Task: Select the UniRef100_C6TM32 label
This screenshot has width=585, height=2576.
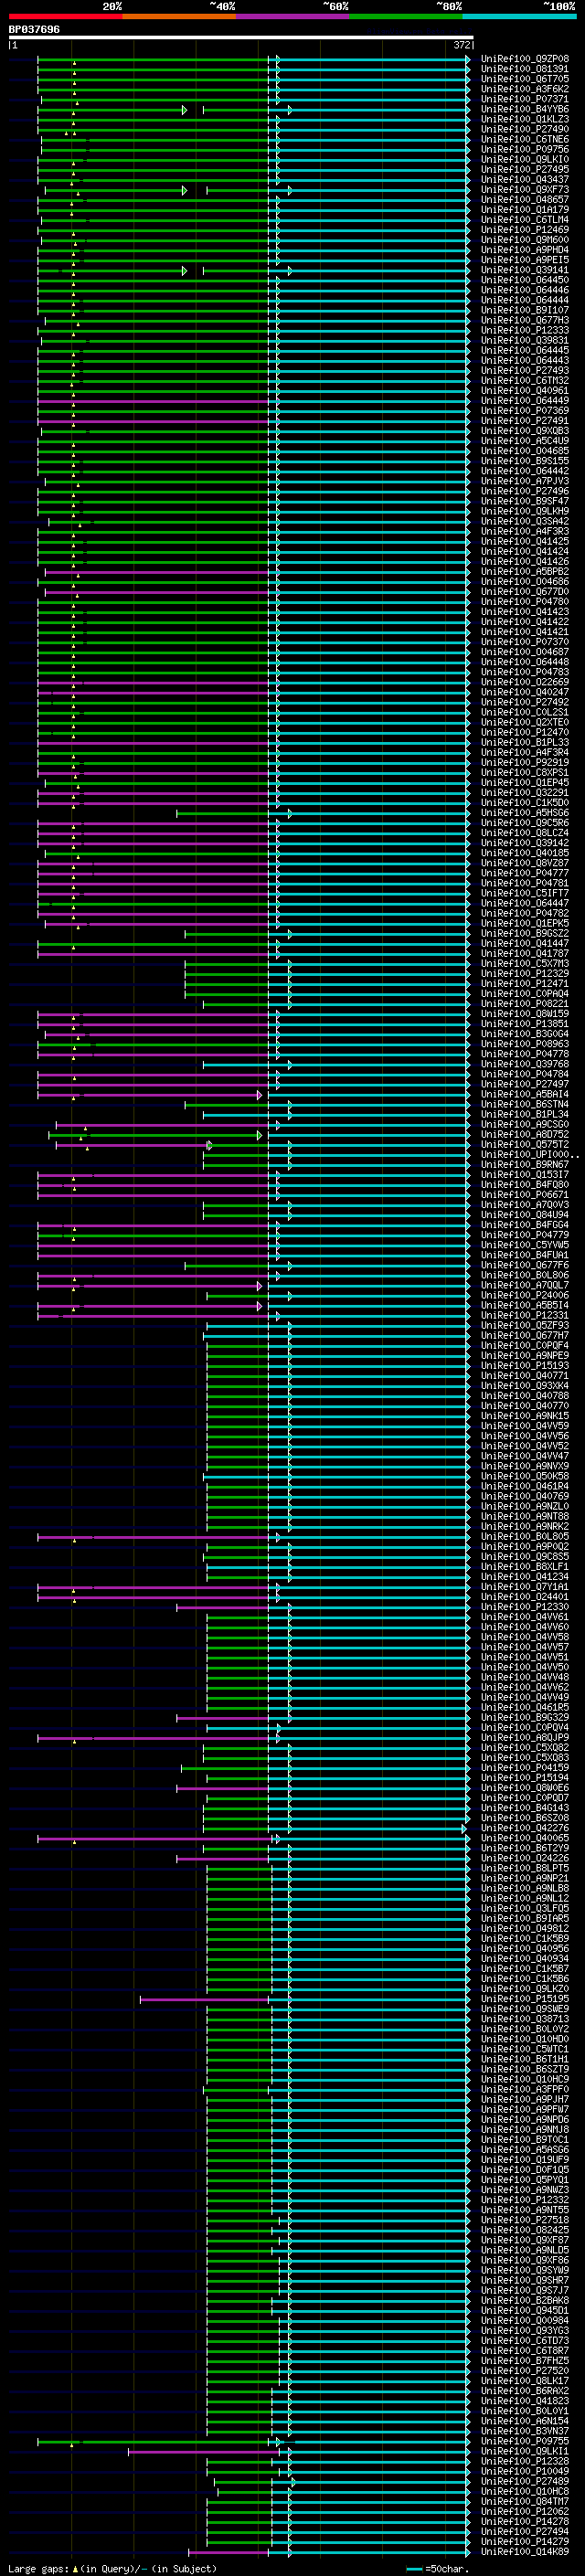Action: 525,380
